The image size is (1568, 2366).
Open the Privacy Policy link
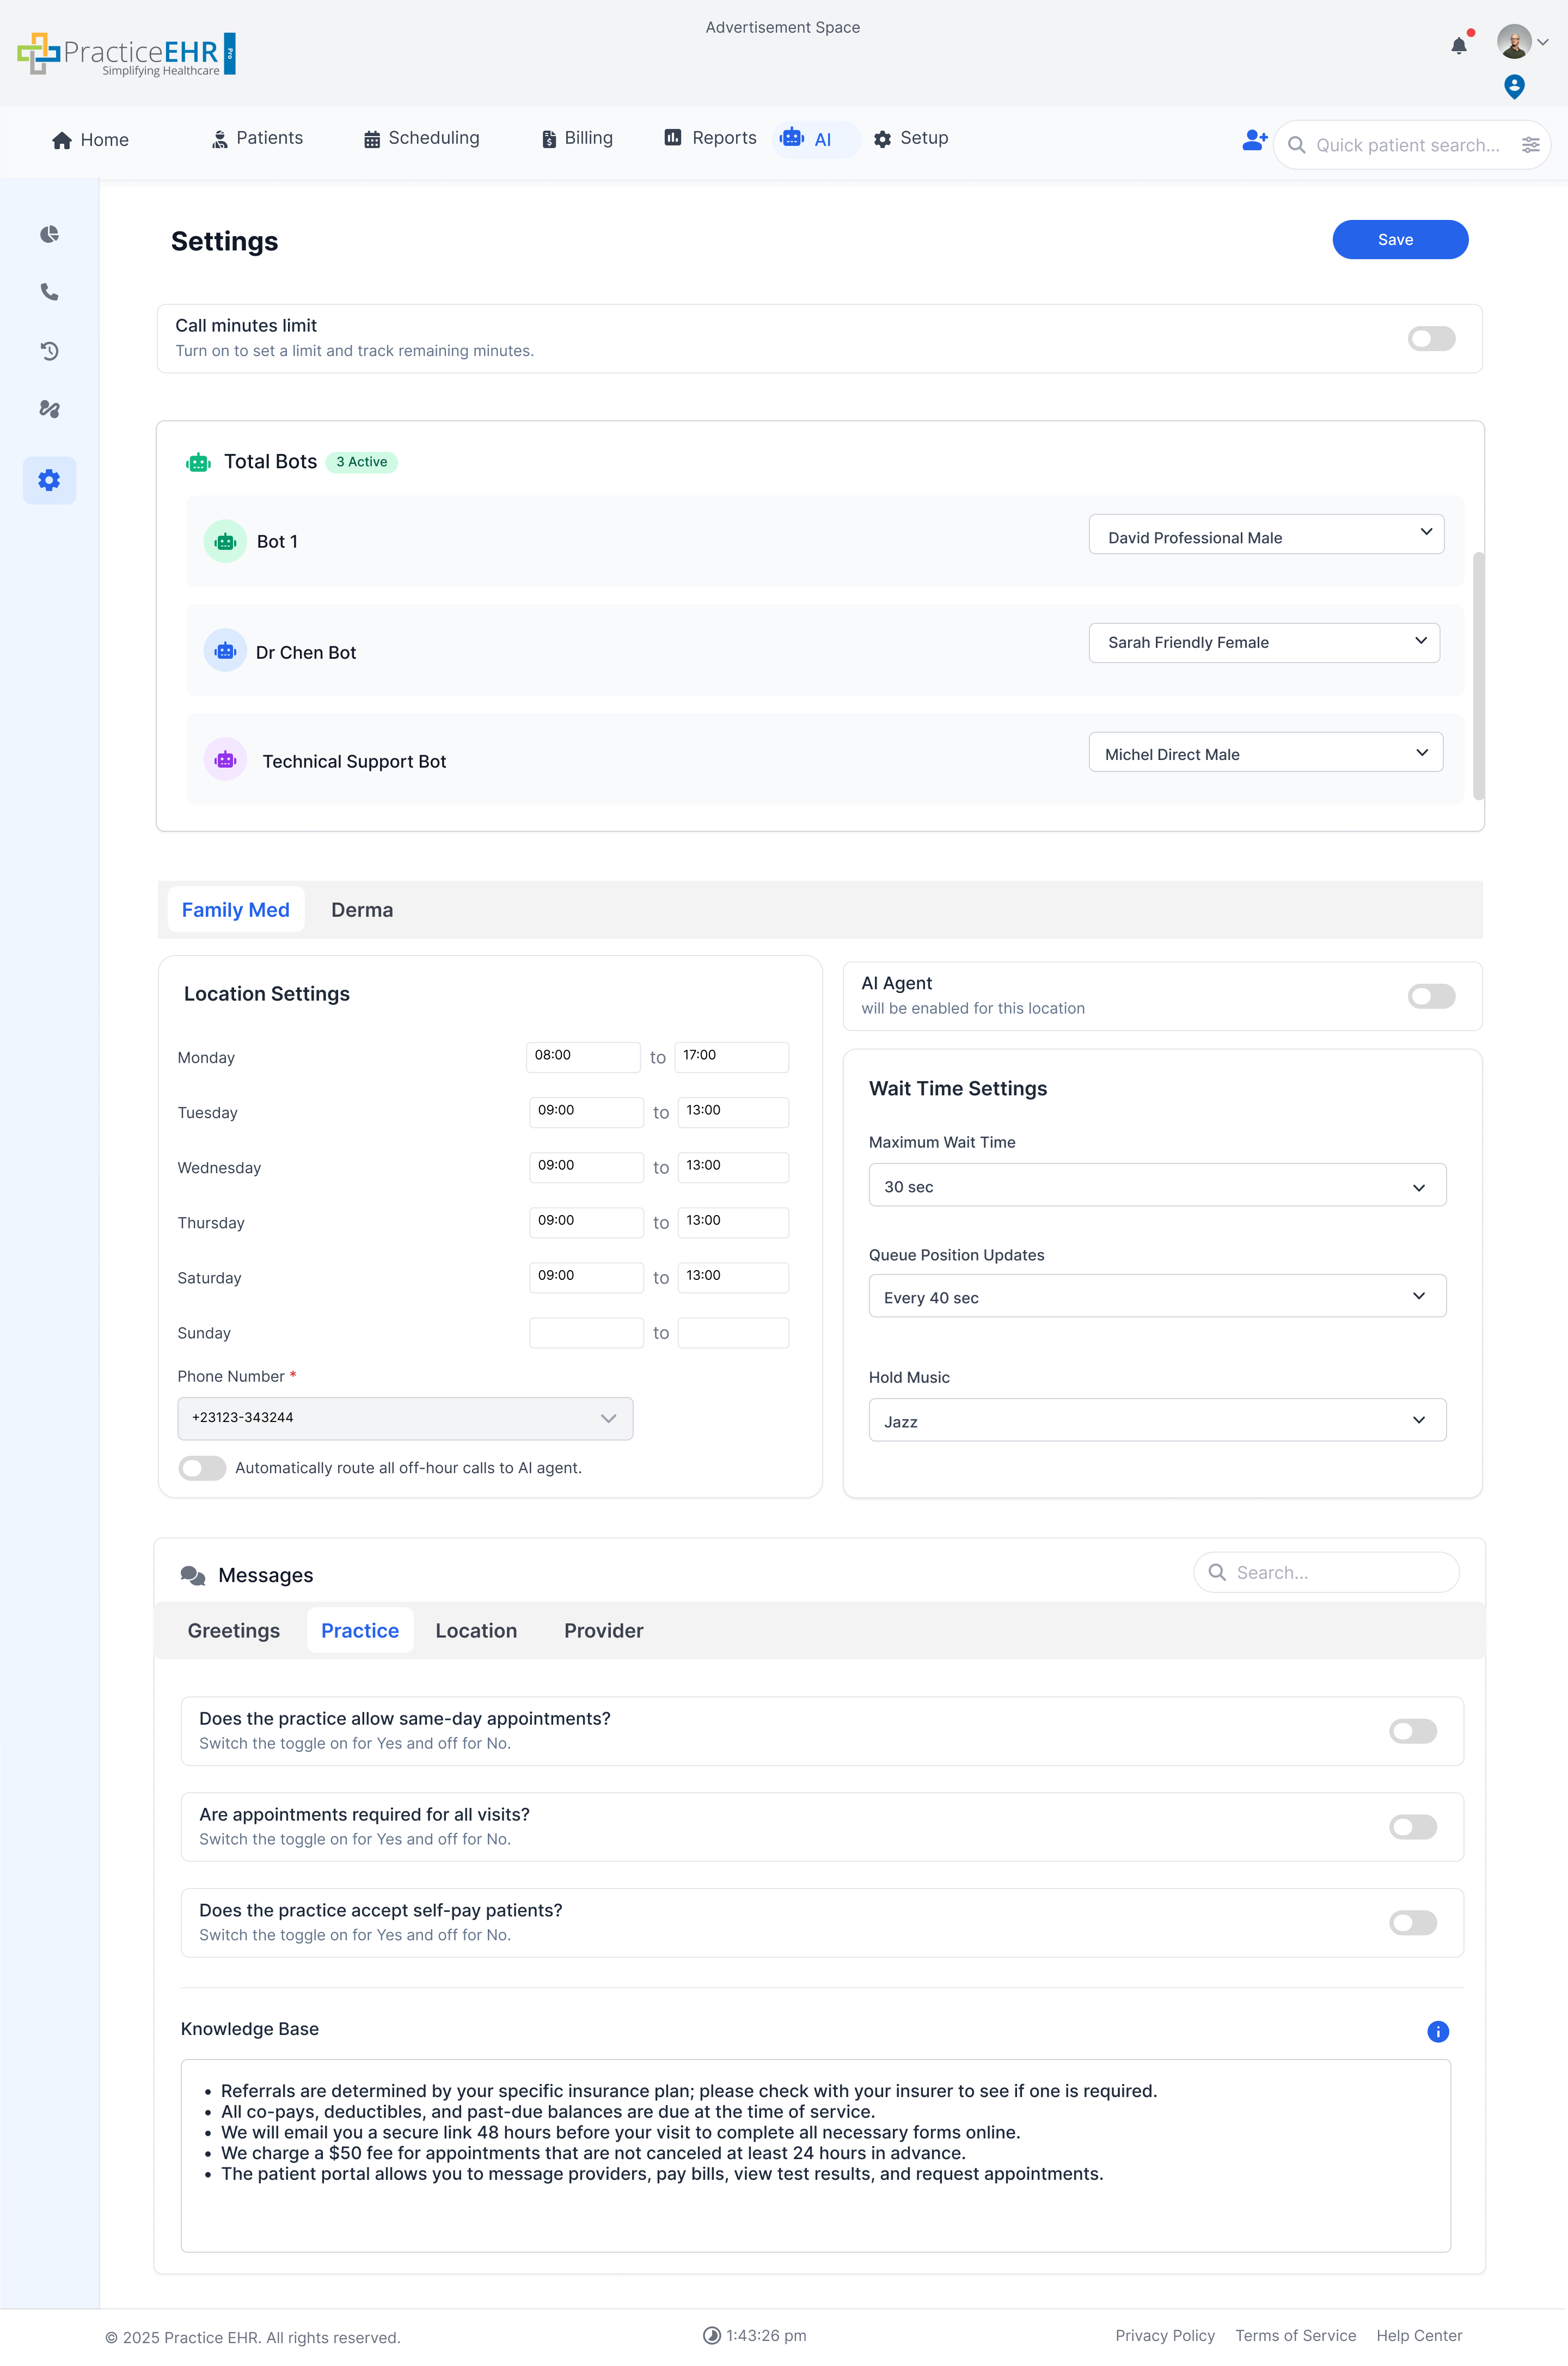[x=1165, y=2335]
